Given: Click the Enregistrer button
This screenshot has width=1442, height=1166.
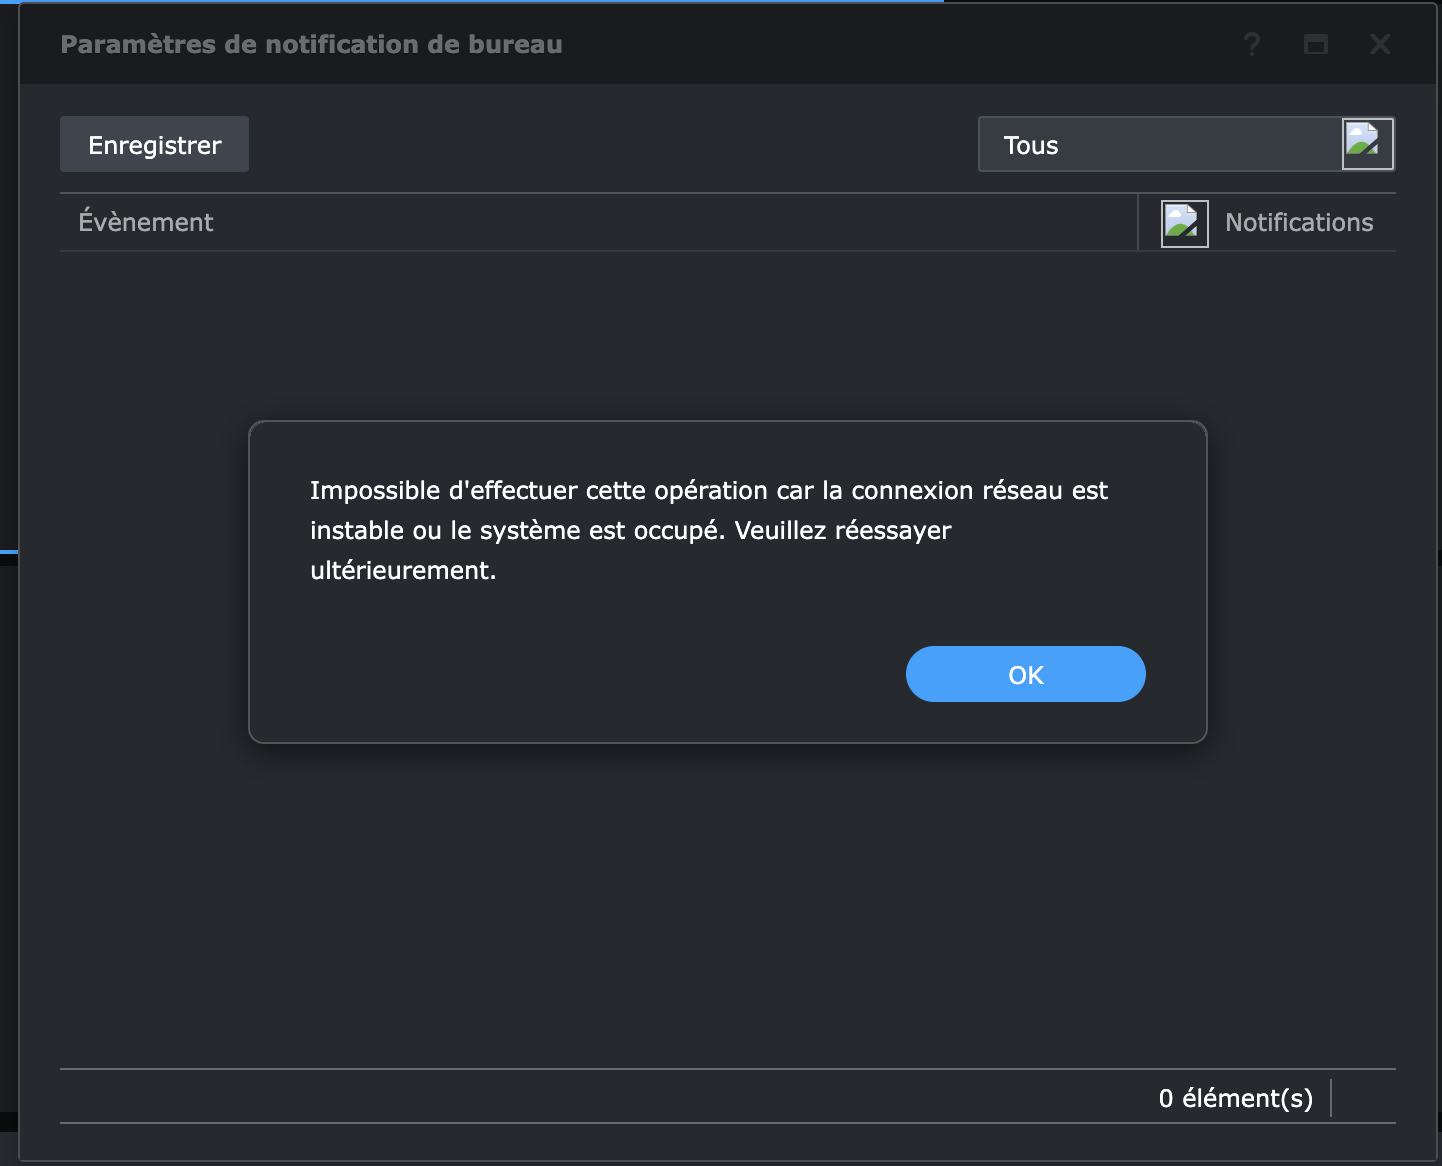Looking at the screenshot, I should [154, 145].
